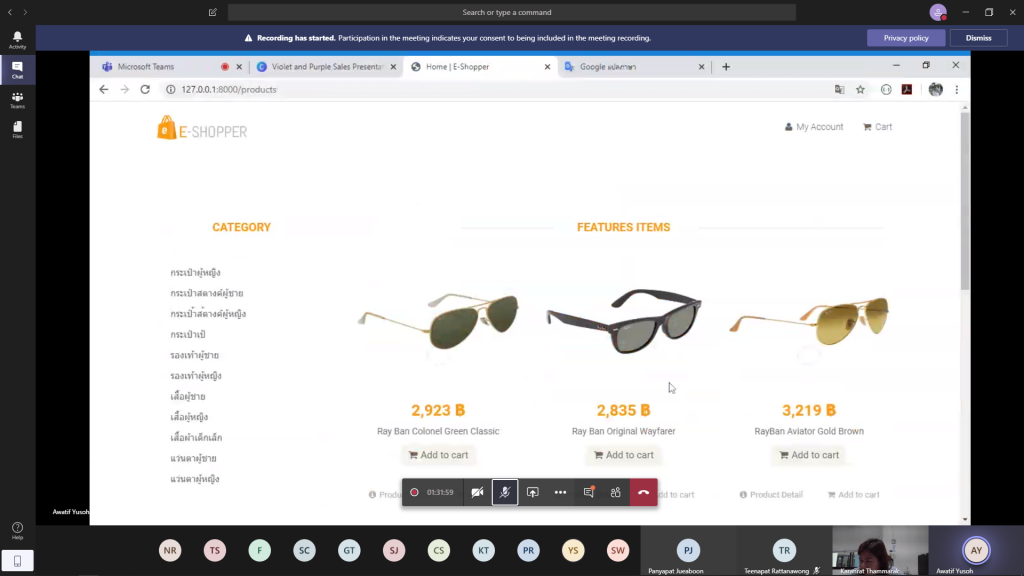
Task: Open the share screen tray
Action: coord(533,492)
